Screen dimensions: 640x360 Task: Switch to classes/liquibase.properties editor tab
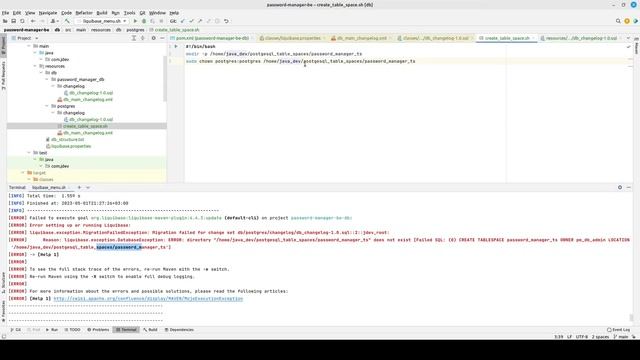point(292,38)
